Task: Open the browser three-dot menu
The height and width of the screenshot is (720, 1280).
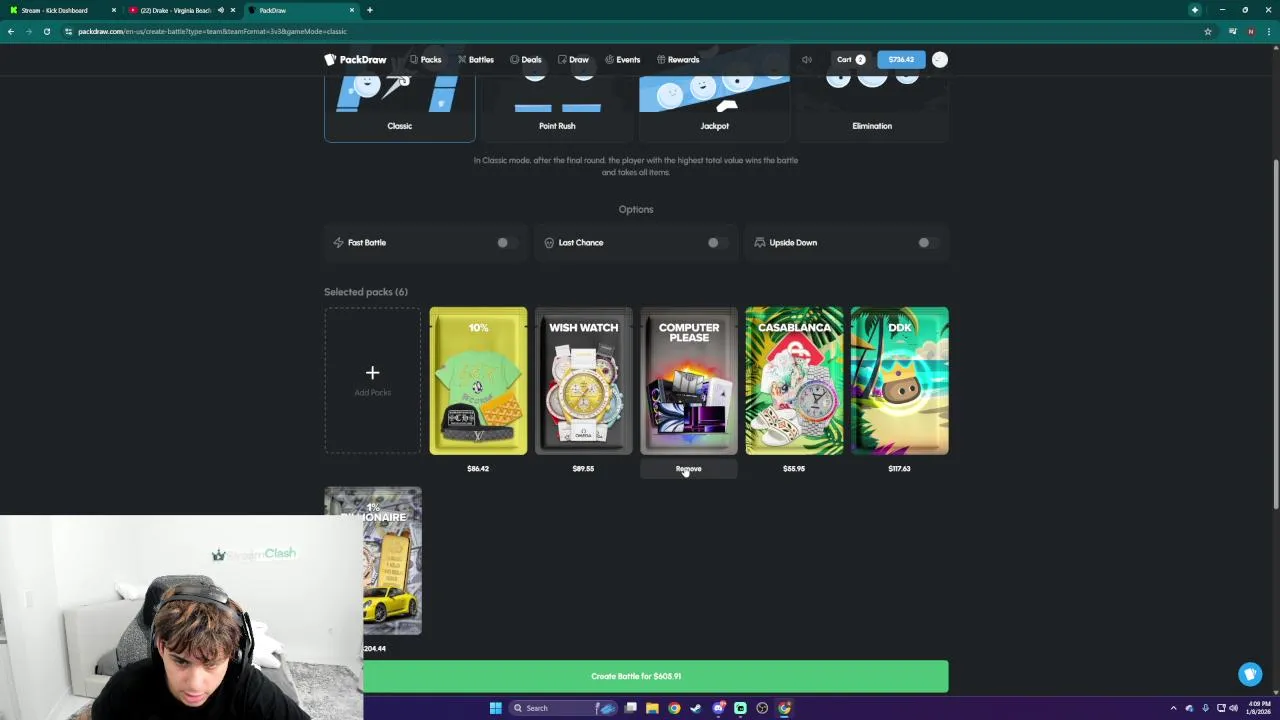Action: click(x=1268, y=31)
